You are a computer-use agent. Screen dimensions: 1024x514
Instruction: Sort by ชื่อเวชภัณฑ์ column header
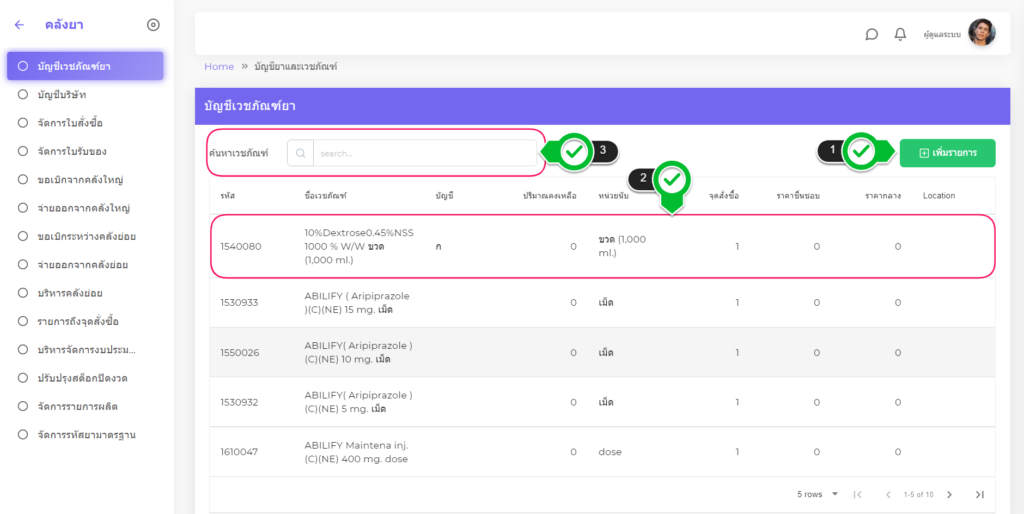click(x=325, y=195)
